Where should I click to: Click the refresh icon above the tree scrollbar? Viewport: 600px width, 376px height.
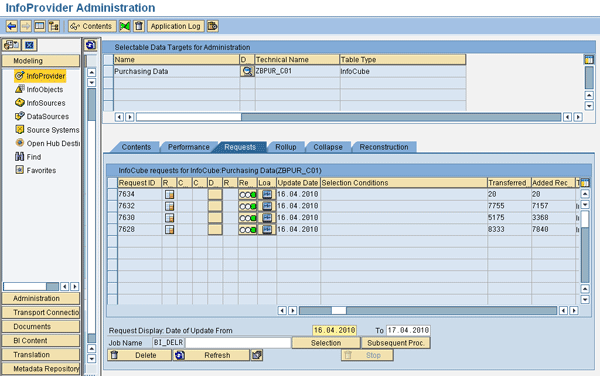(91, 45)
